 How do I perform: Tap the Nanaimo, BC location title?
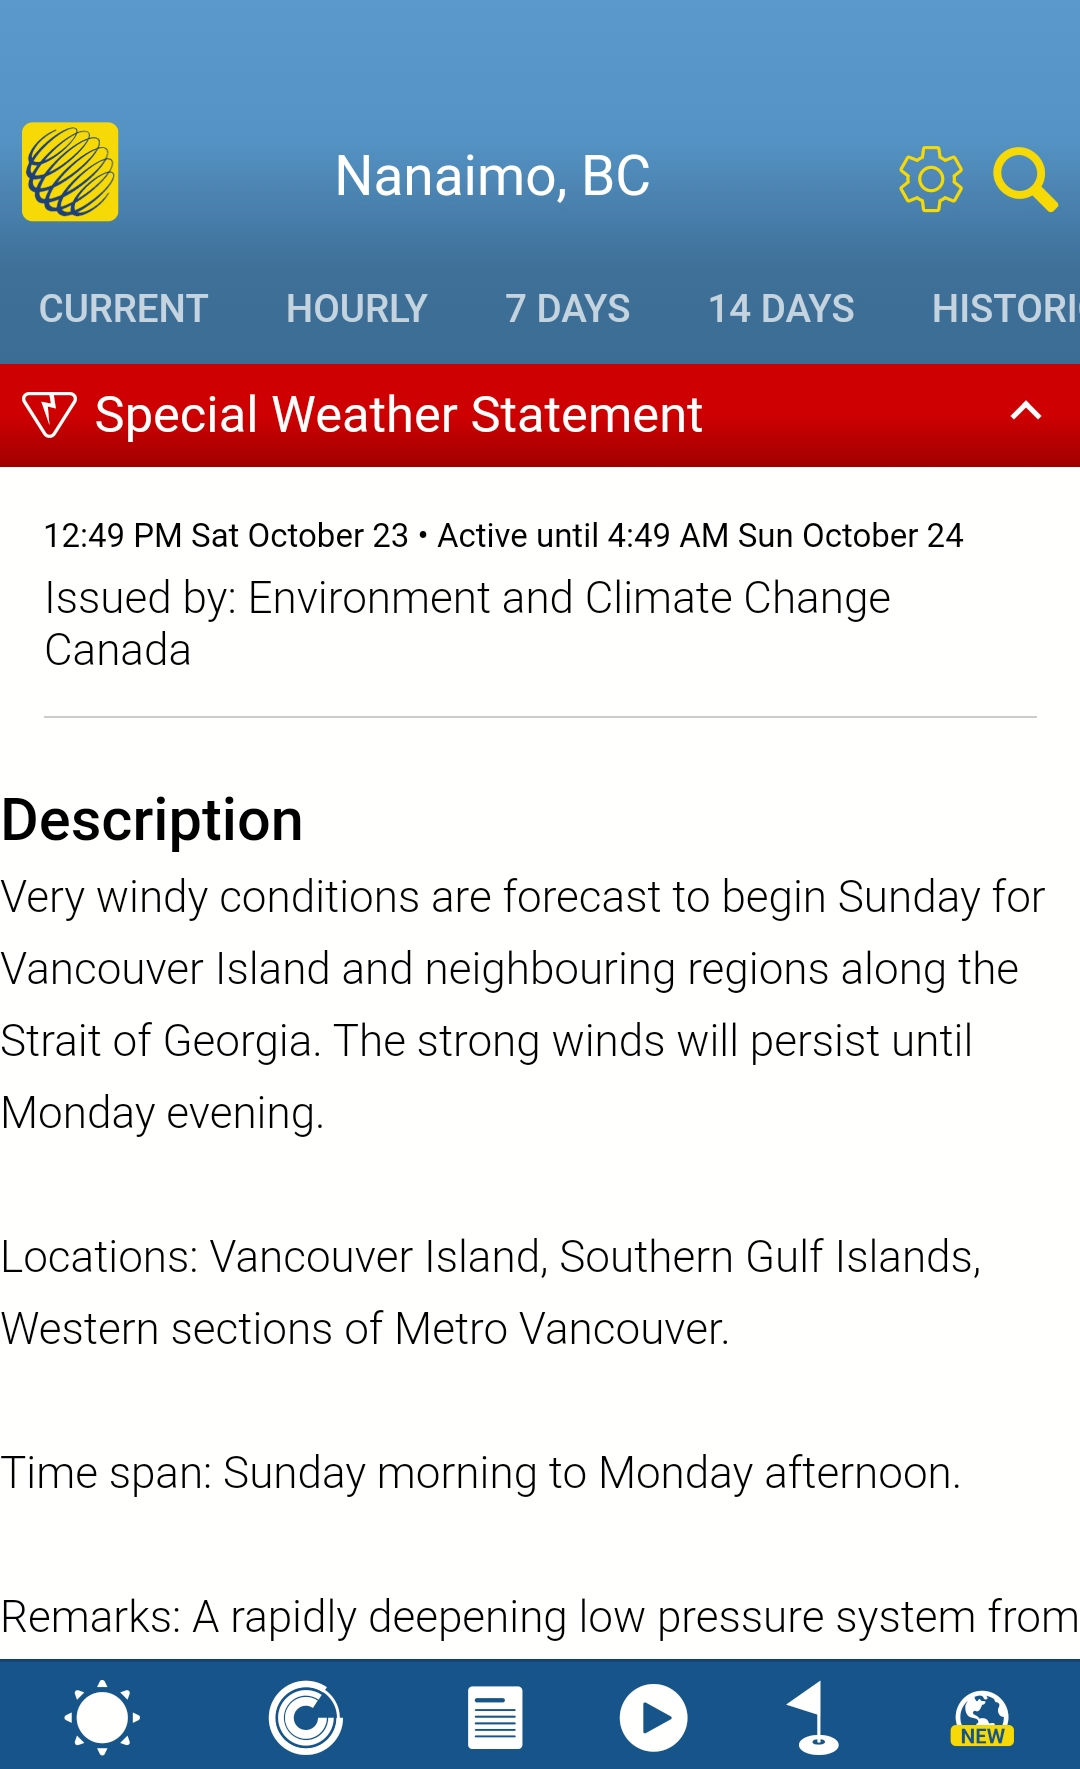click(493, 176)
